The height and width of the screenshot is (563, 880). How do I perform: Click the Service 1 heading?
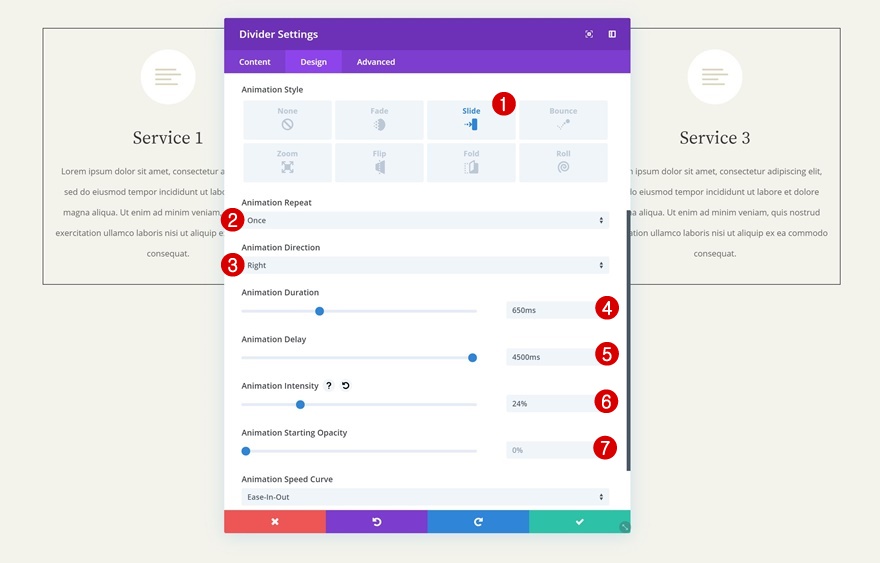pyautogui.click(x=168, y=138)
